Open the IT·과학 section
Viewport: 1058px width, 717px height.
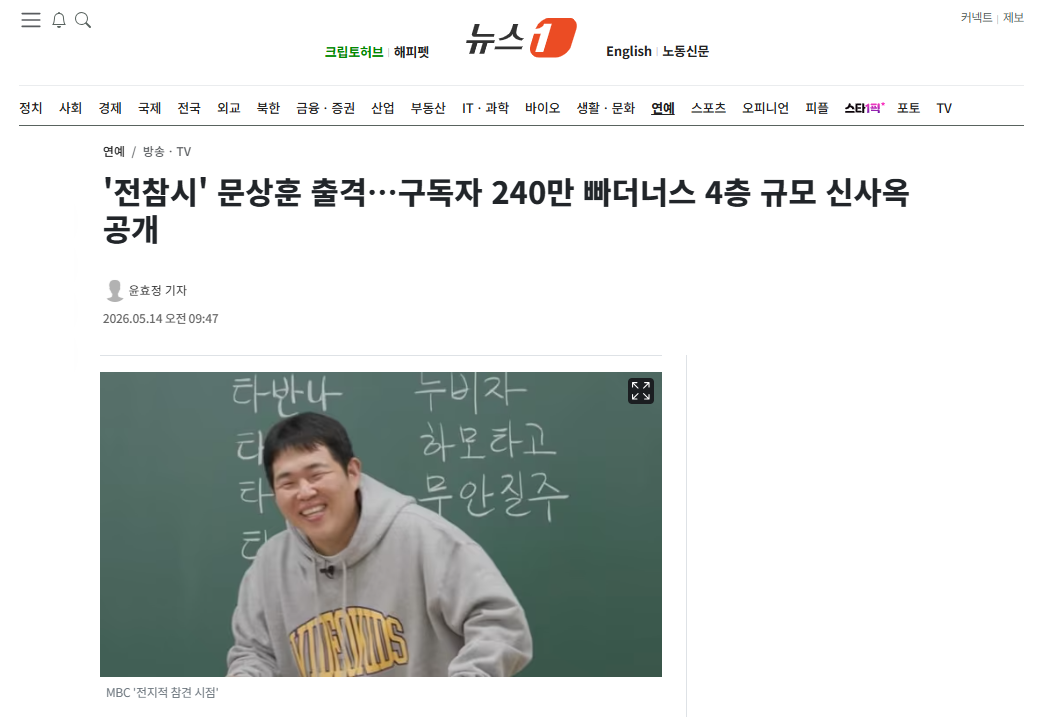coord(485,108)
